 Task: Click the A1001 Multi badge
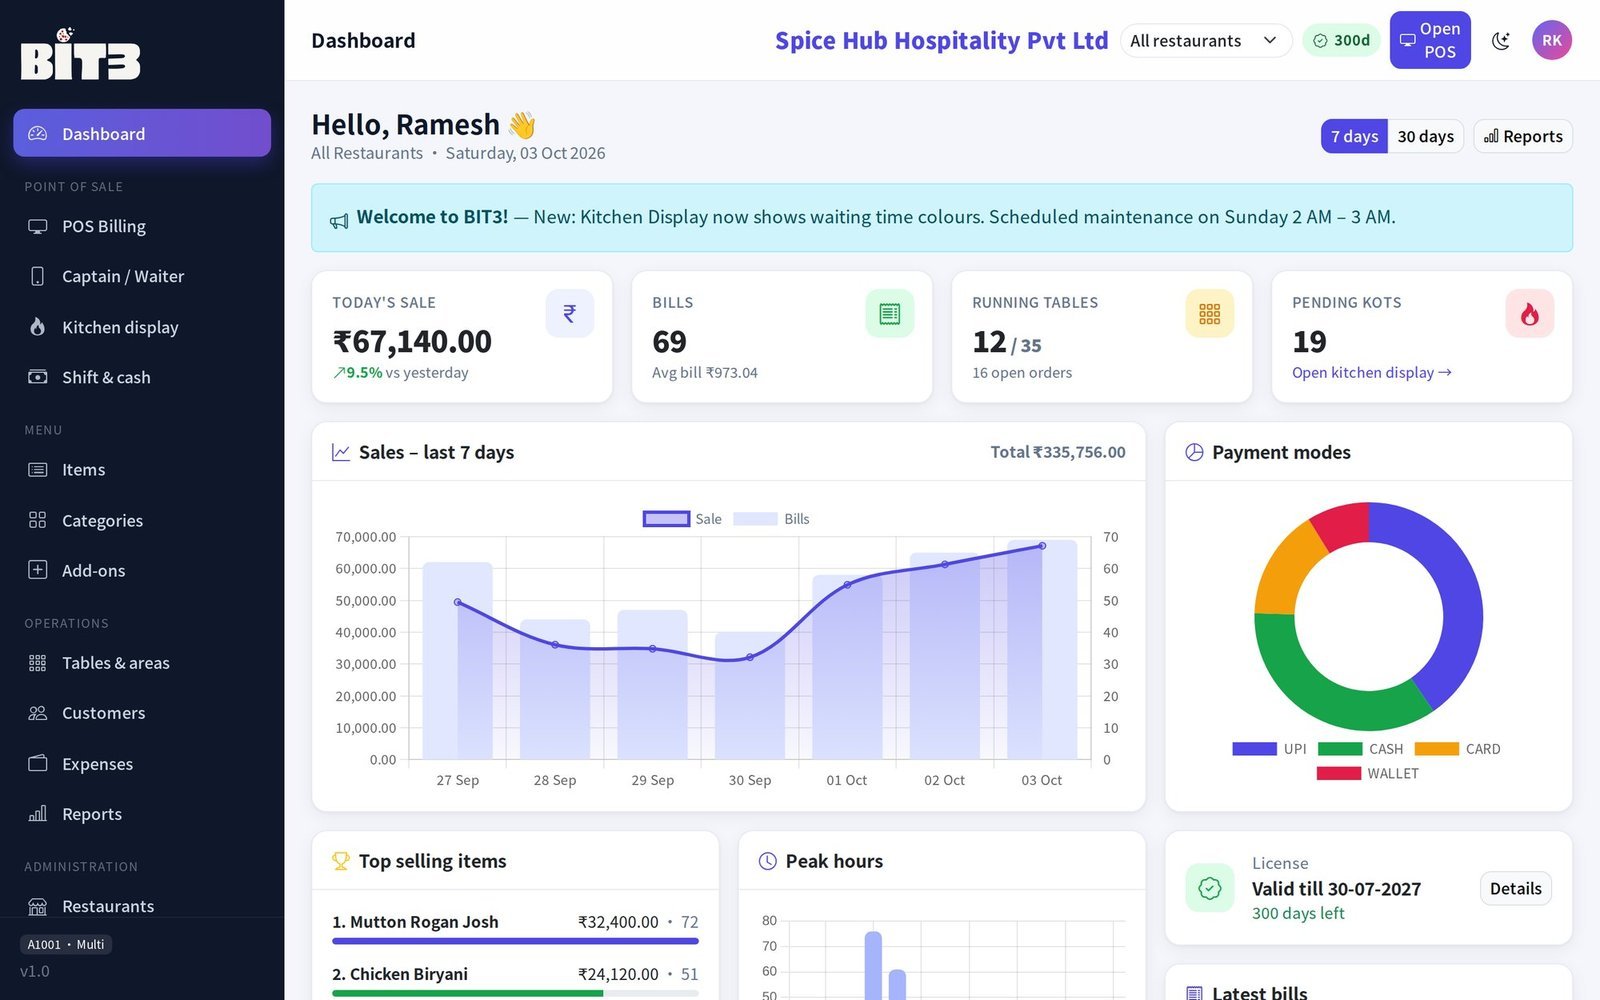pyautogui.click(x=66, y=944)
